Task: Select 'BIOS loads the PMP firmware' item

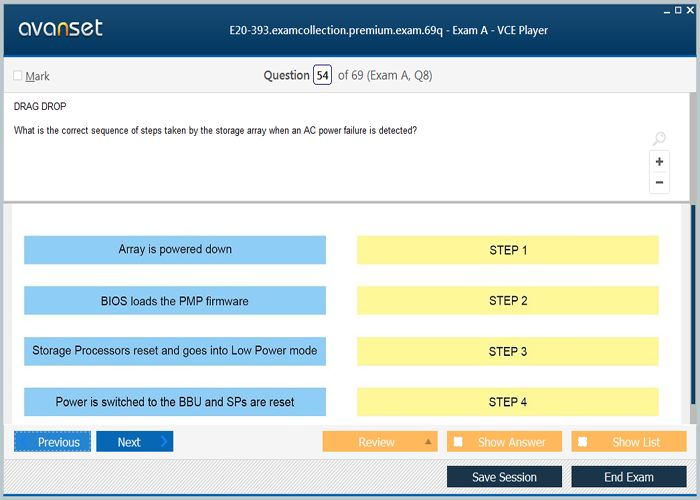Action: [175, 301]
